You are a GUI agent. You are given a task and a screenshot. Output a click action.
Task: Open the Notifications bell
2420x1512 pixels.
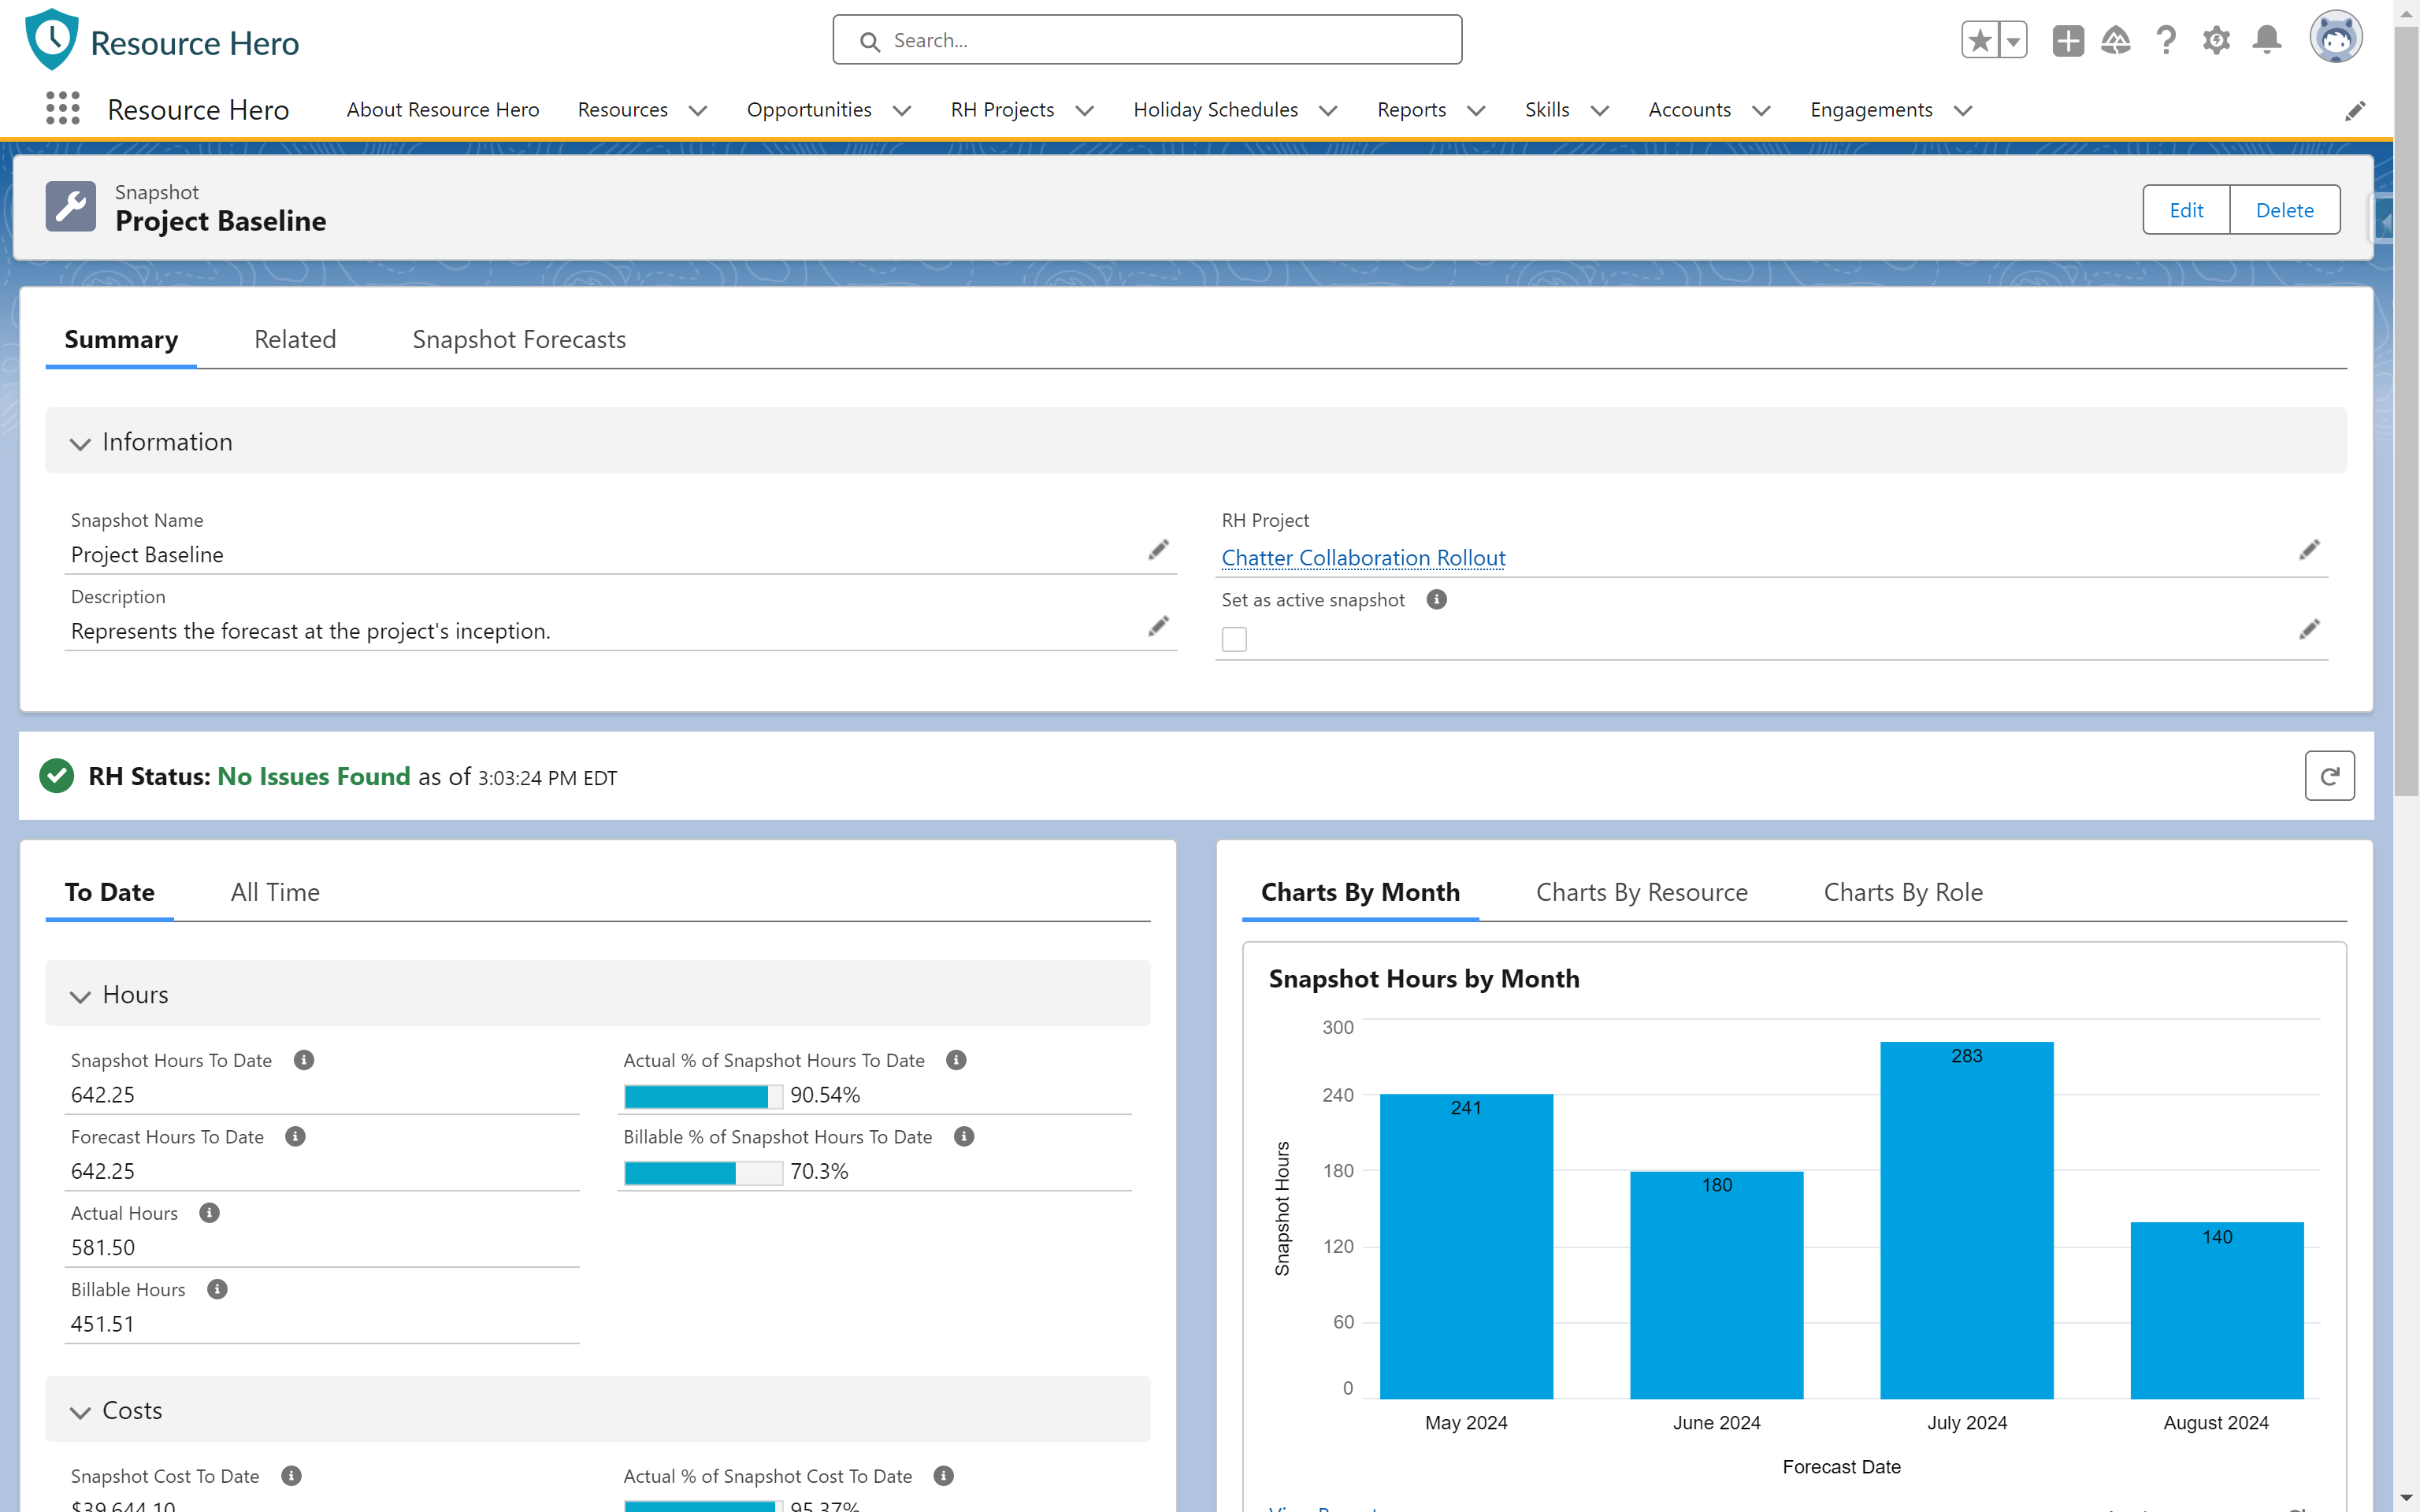tap(2267, 40)
